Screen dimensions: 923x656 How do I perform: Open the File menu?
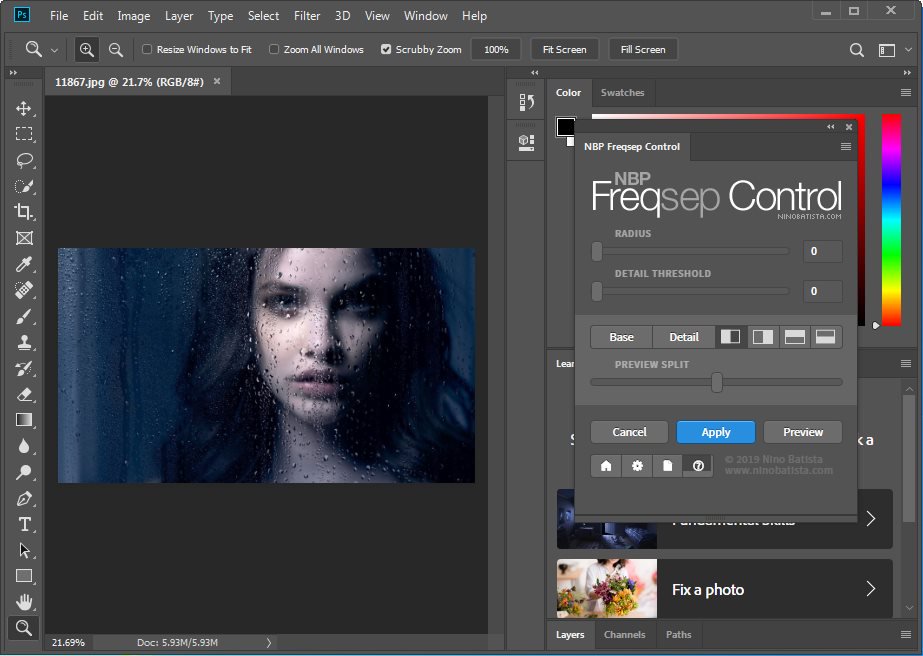[59, 16]
